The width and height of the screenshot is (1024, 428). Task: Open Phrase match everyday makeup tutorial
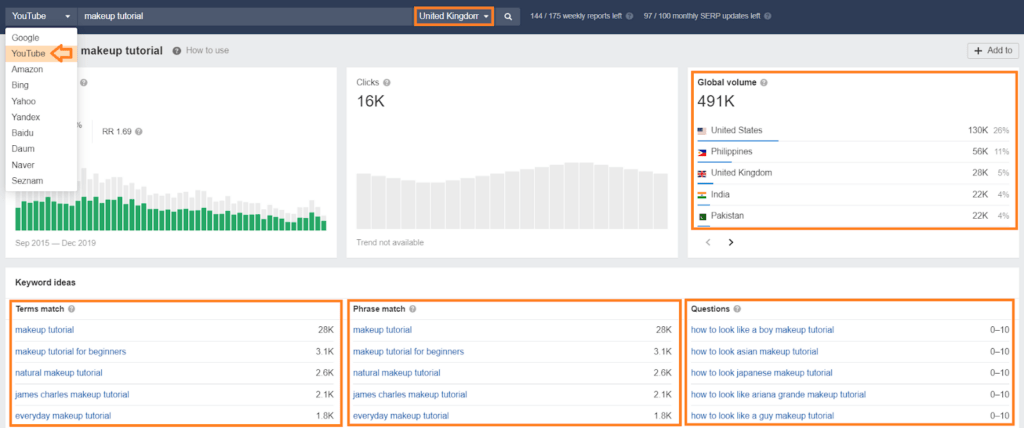click(401, 416)
